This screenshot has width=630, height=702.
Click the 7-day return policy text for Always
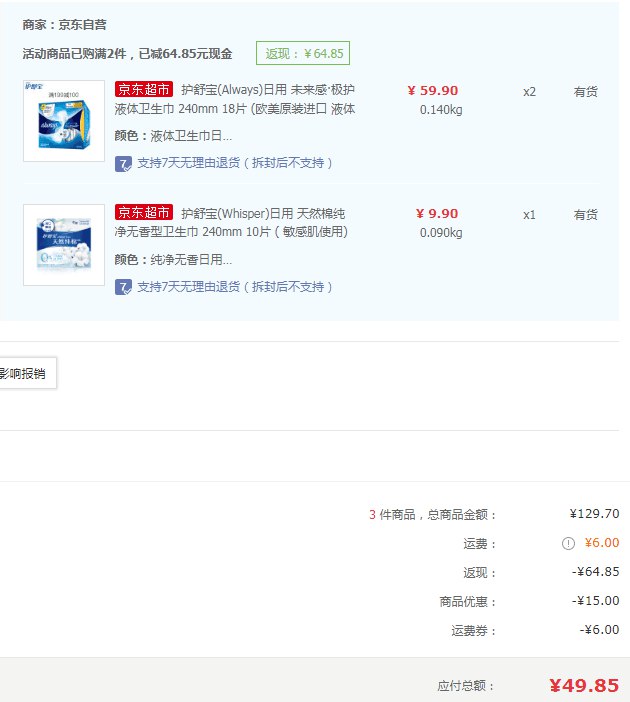point(235,163)
